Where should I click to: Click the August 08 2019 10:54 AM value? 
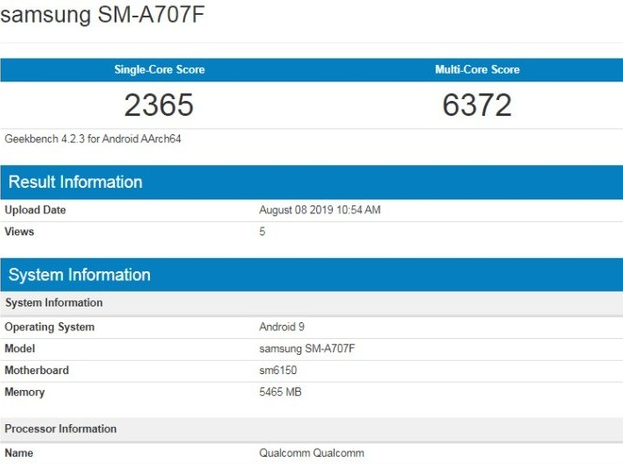pyautogui.click(x=320, y=210)
